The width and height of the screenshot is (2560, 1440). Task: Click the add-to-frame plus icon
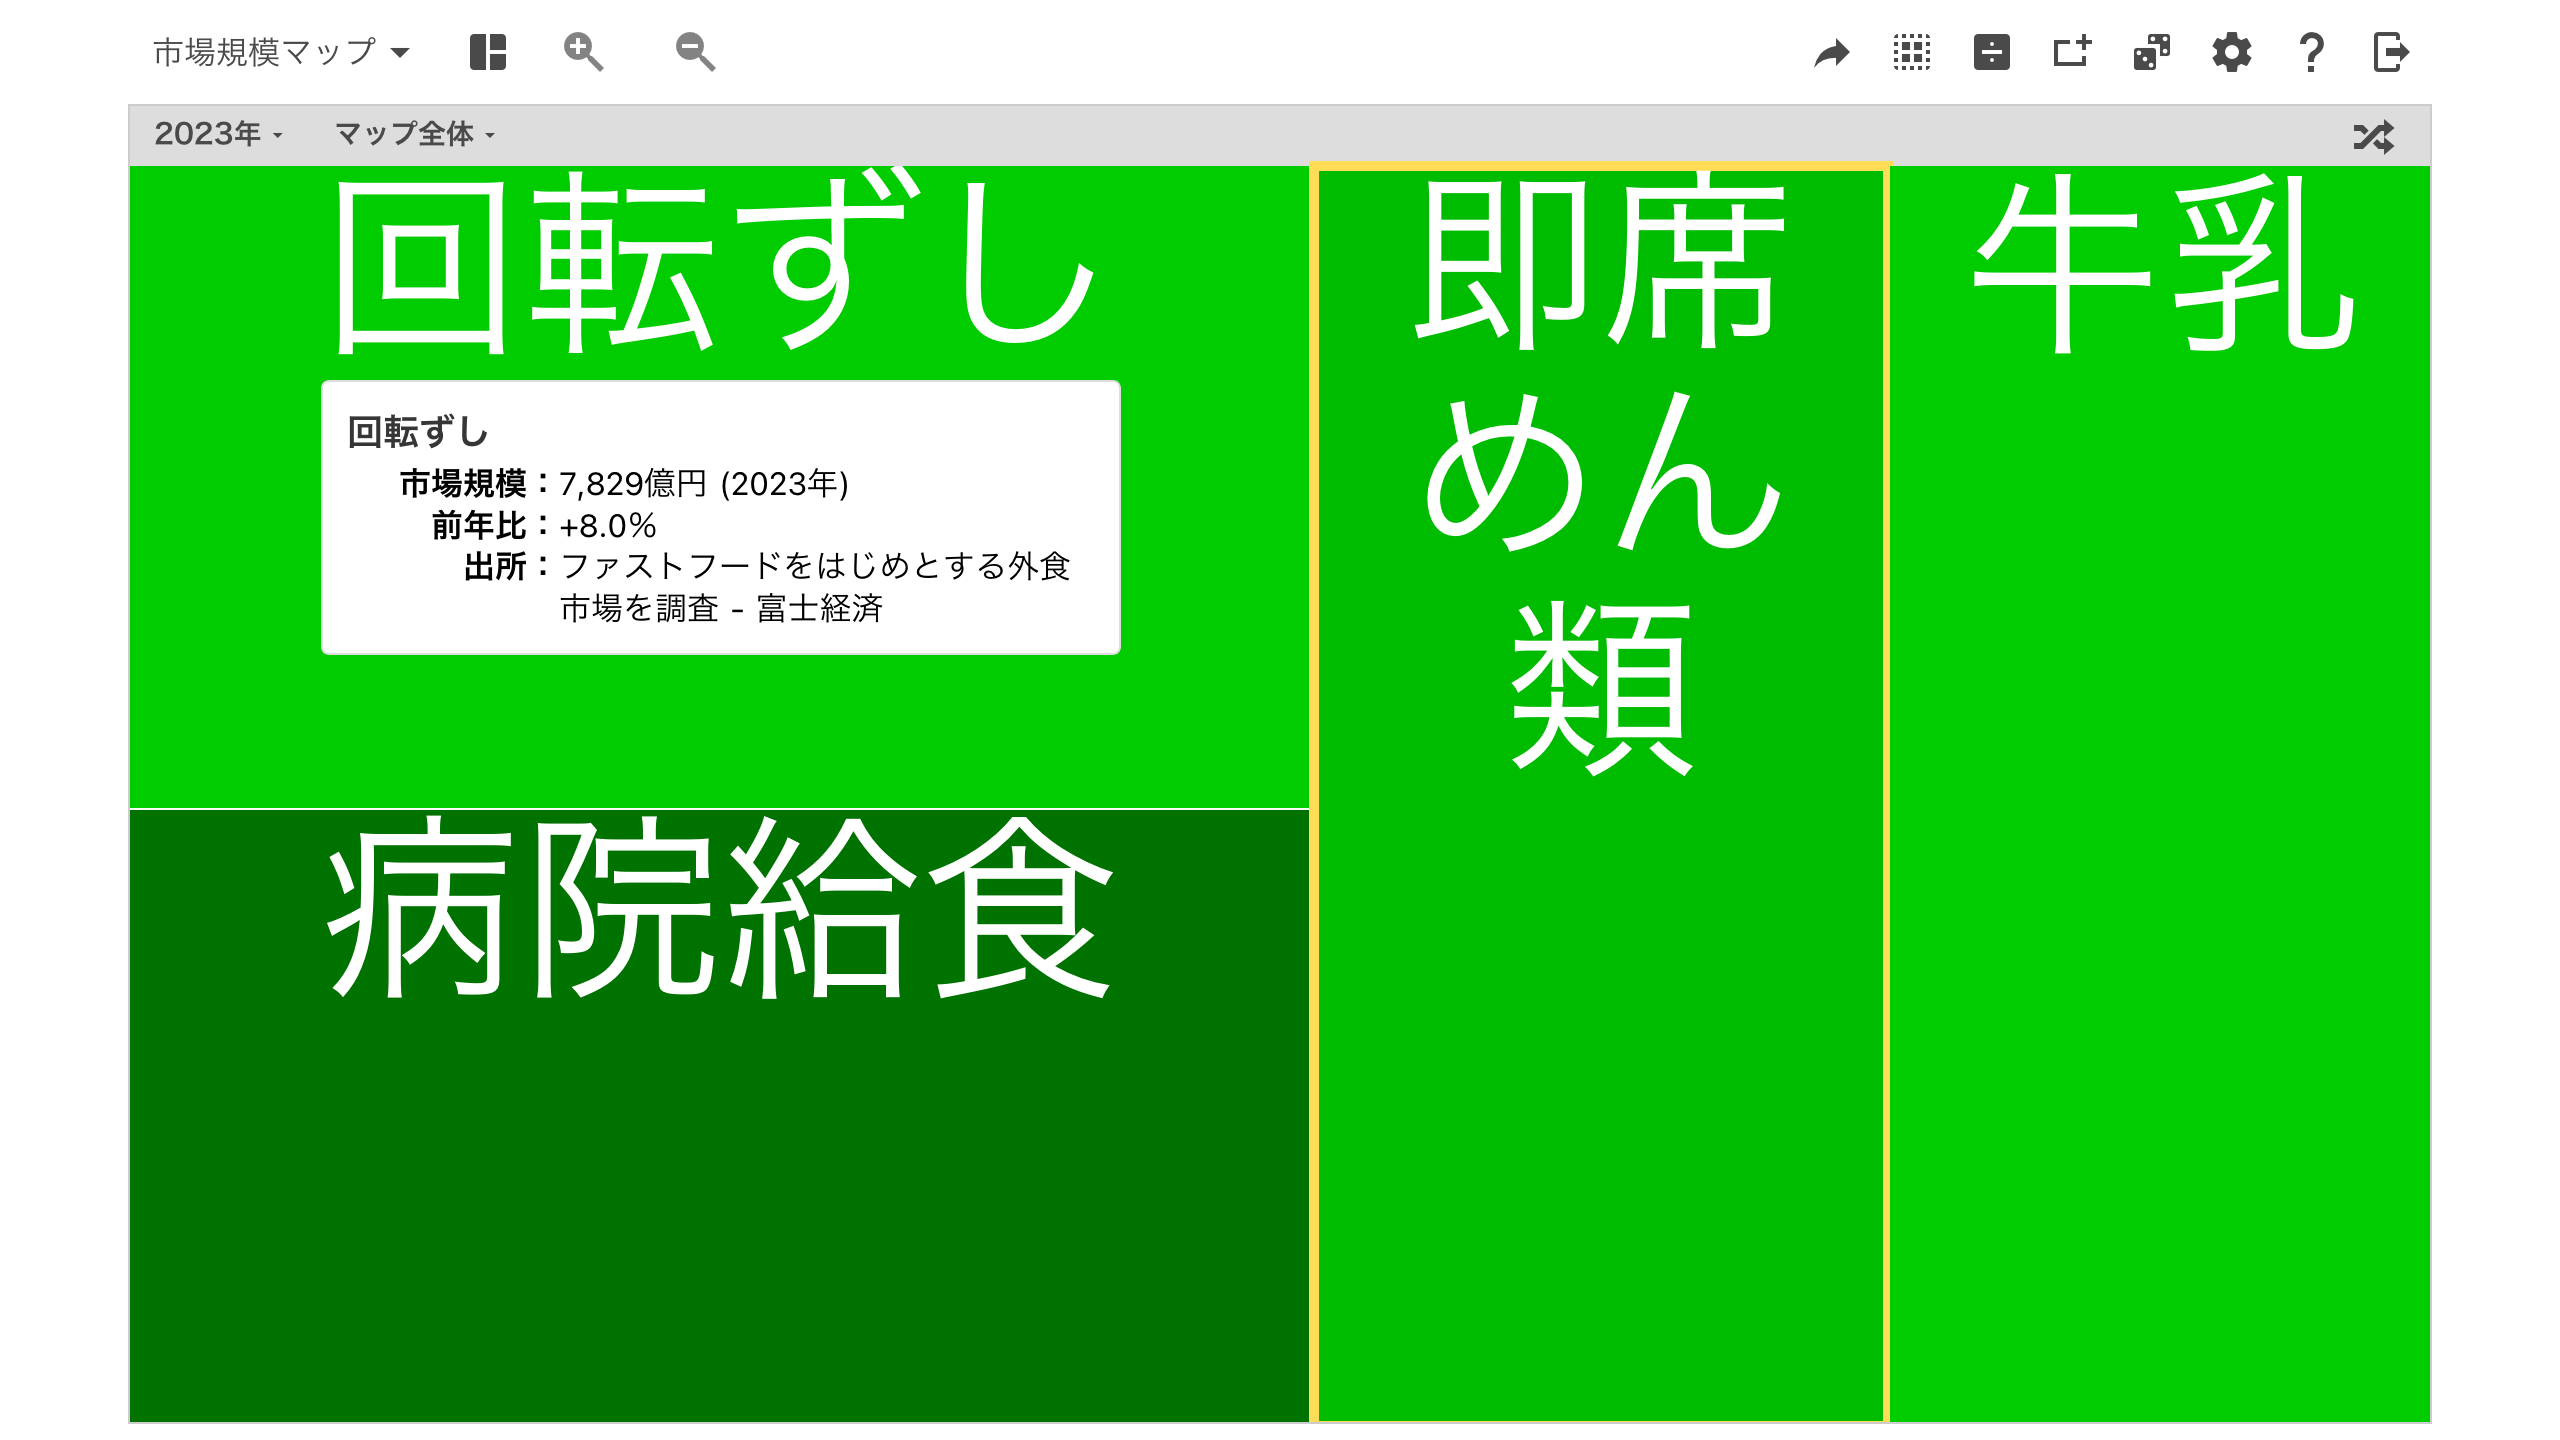pyautogui.click(x=2072, y=52)
